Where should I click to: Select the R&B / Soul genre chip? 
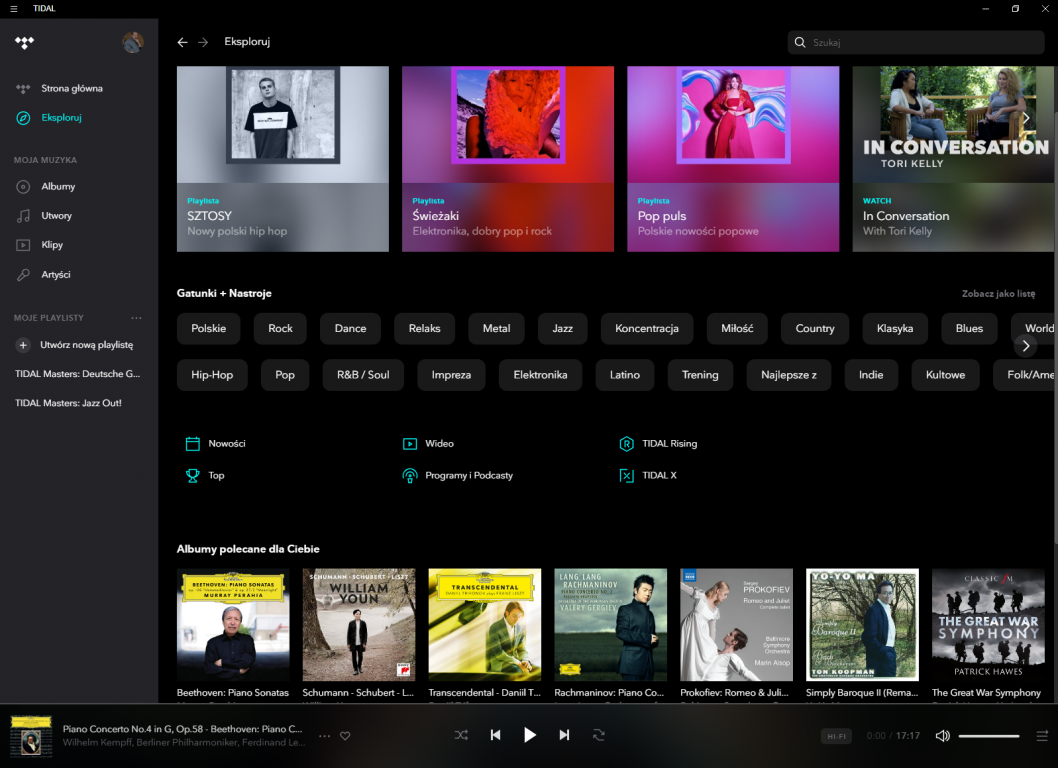pyautogui.click(x=363, y=375)
